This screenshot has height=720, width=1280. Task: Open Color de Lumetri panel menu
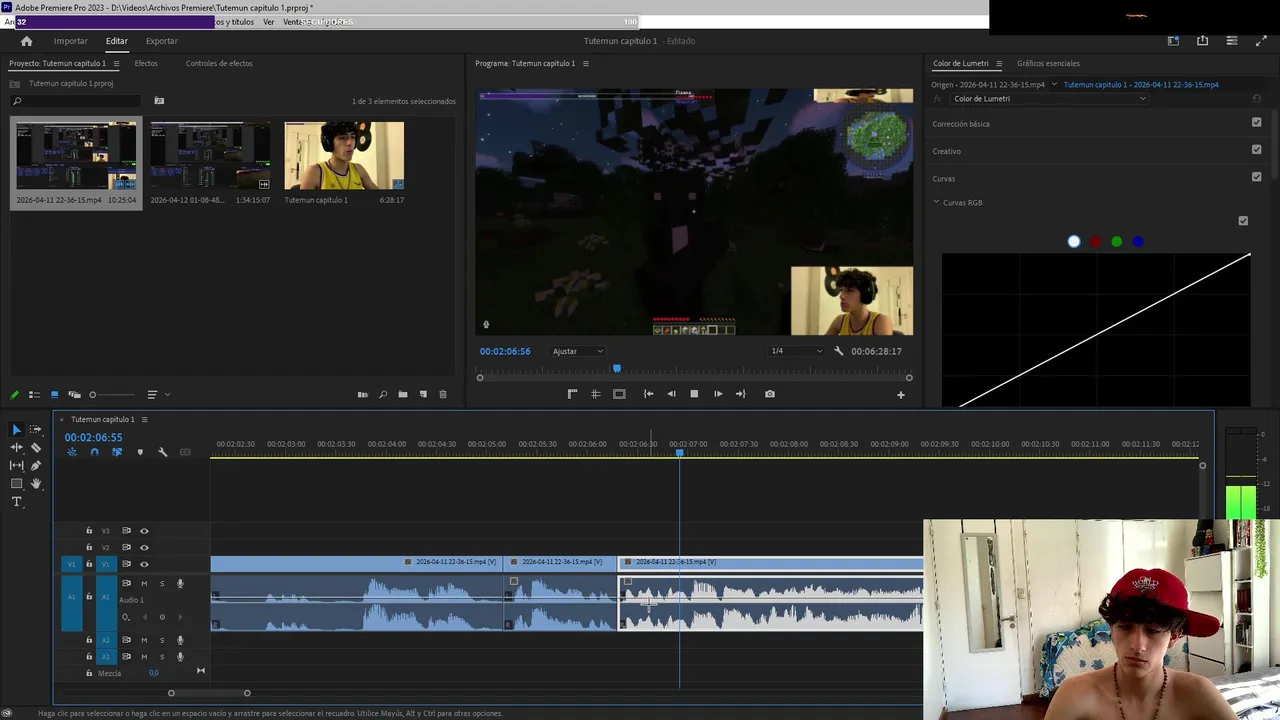pos(998,63)
